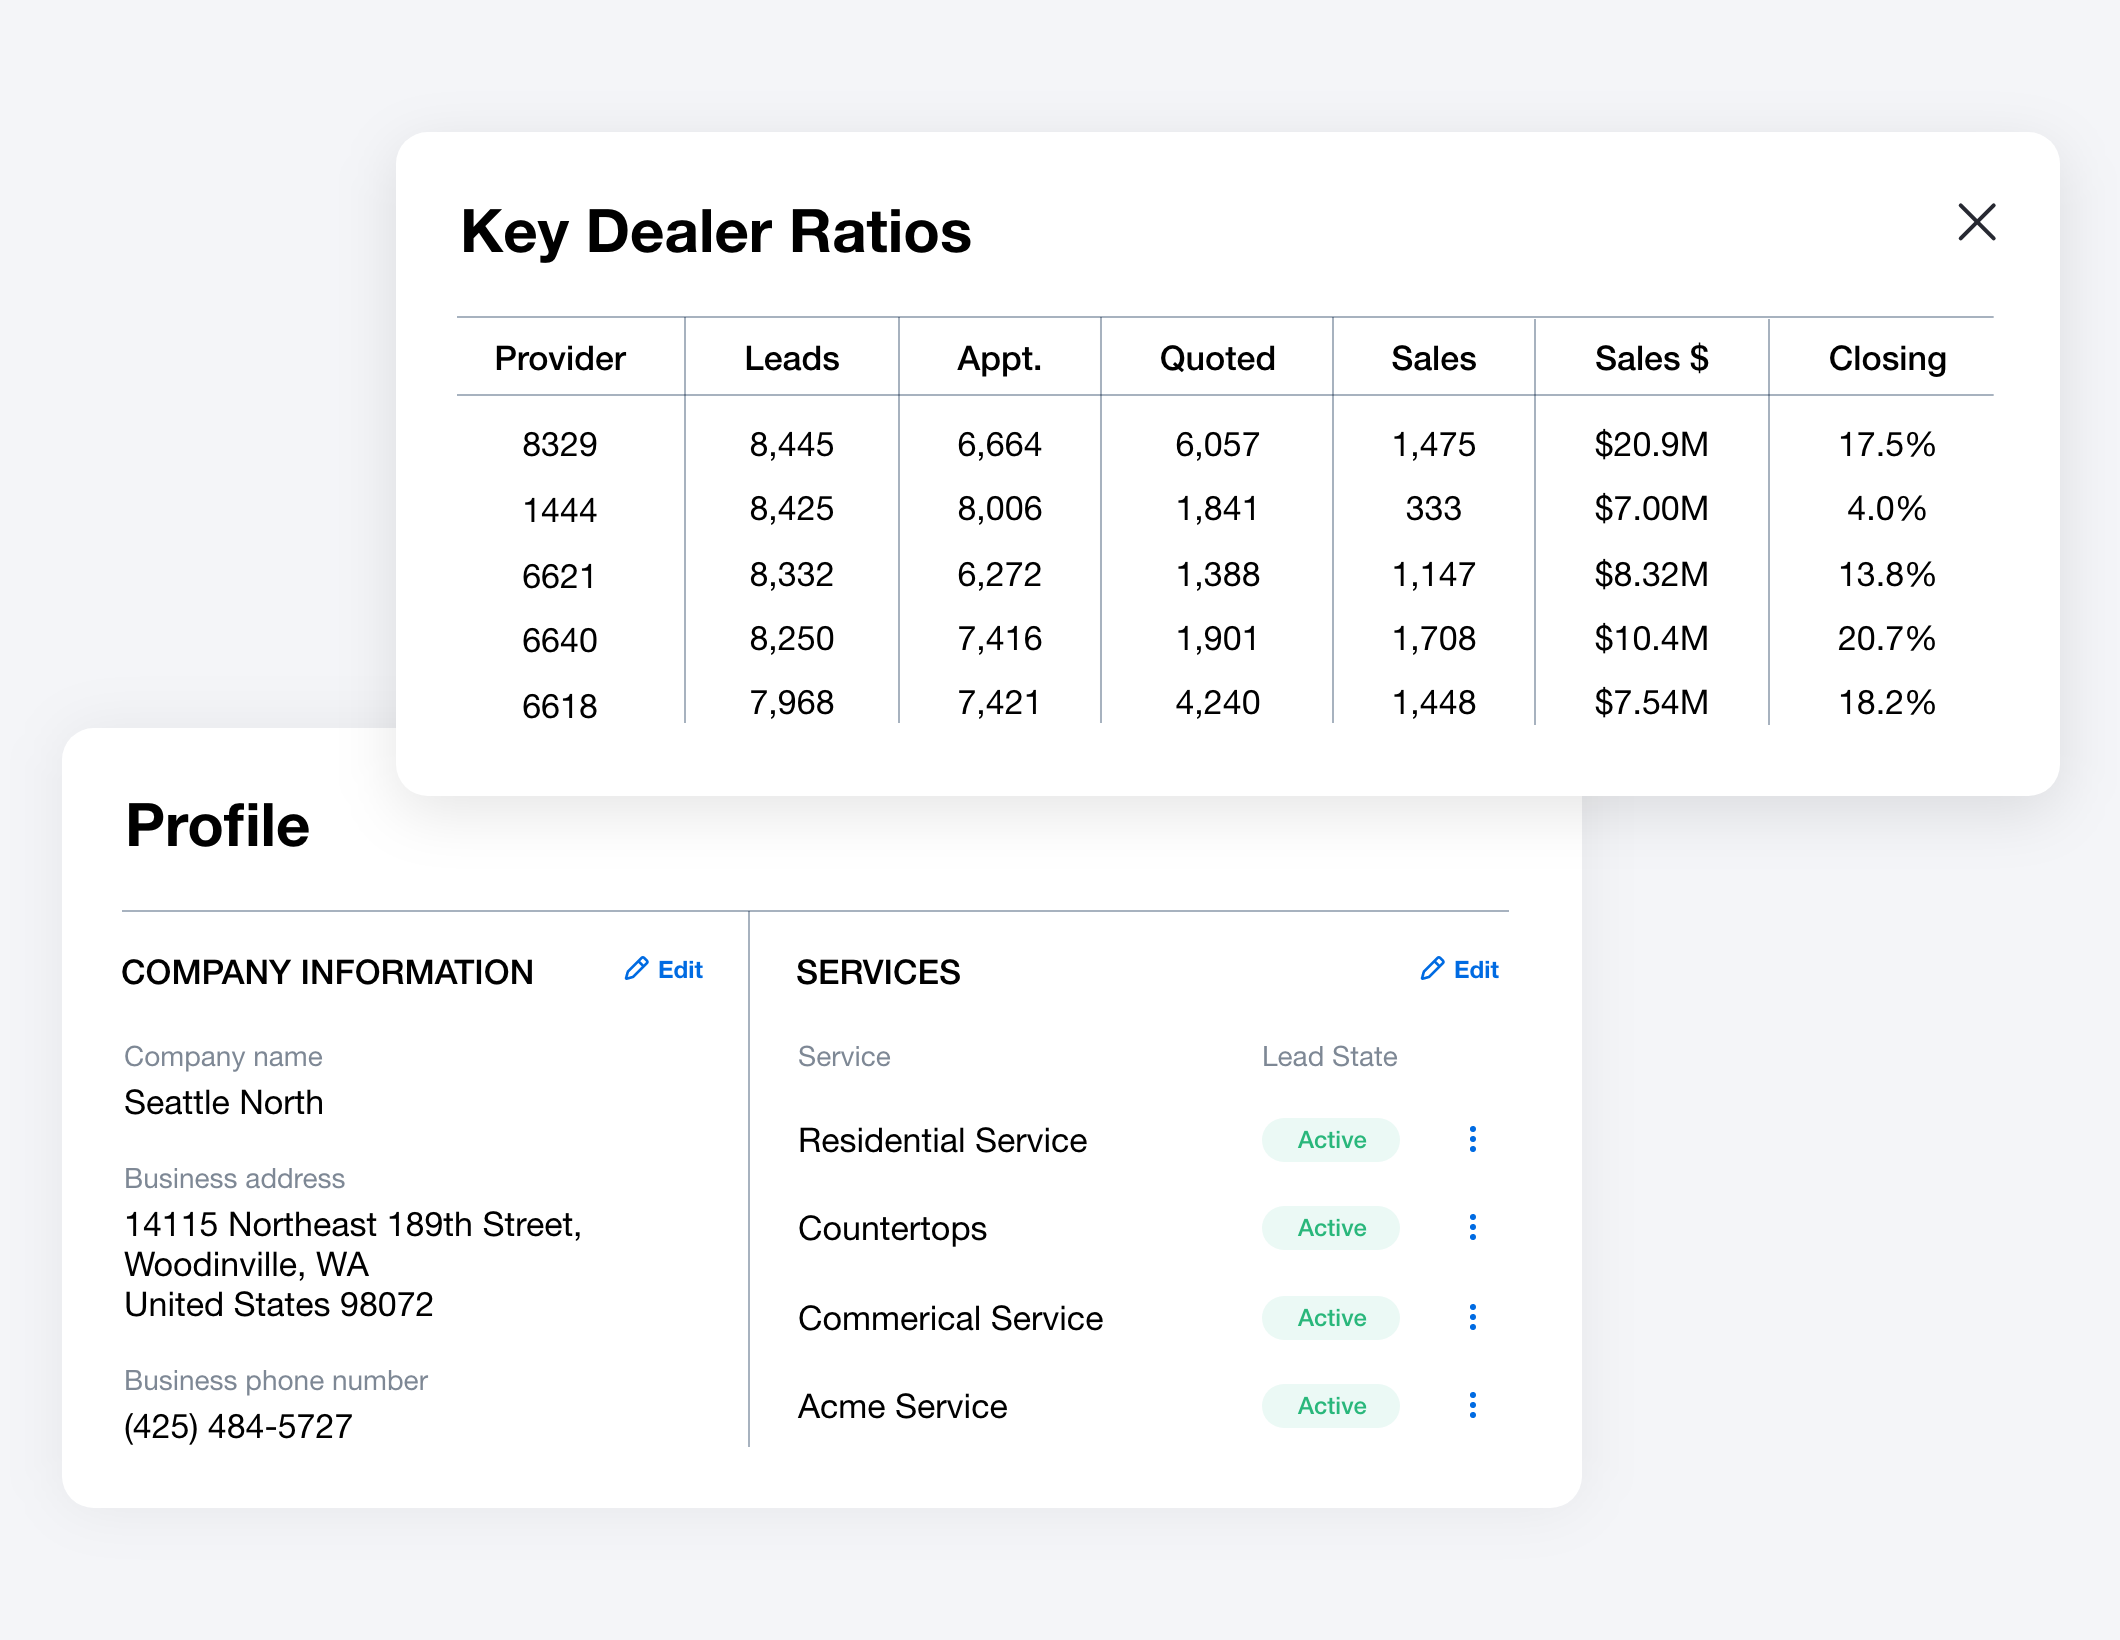
Task: Toggle the Active badge for Residential Service
Action: tap(1331, 1140)
